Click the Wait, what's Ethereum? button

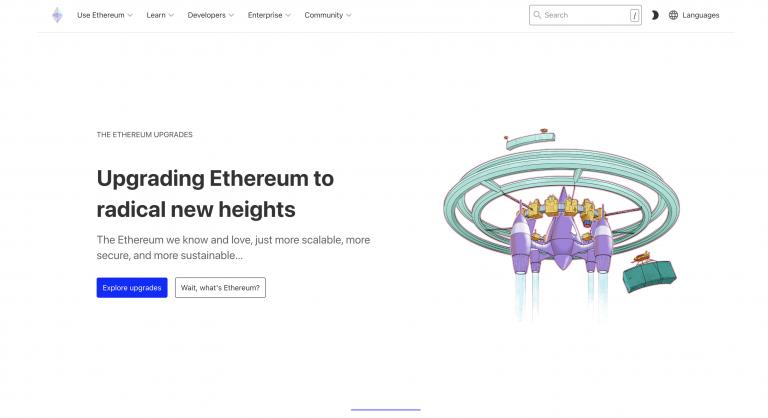220,288
